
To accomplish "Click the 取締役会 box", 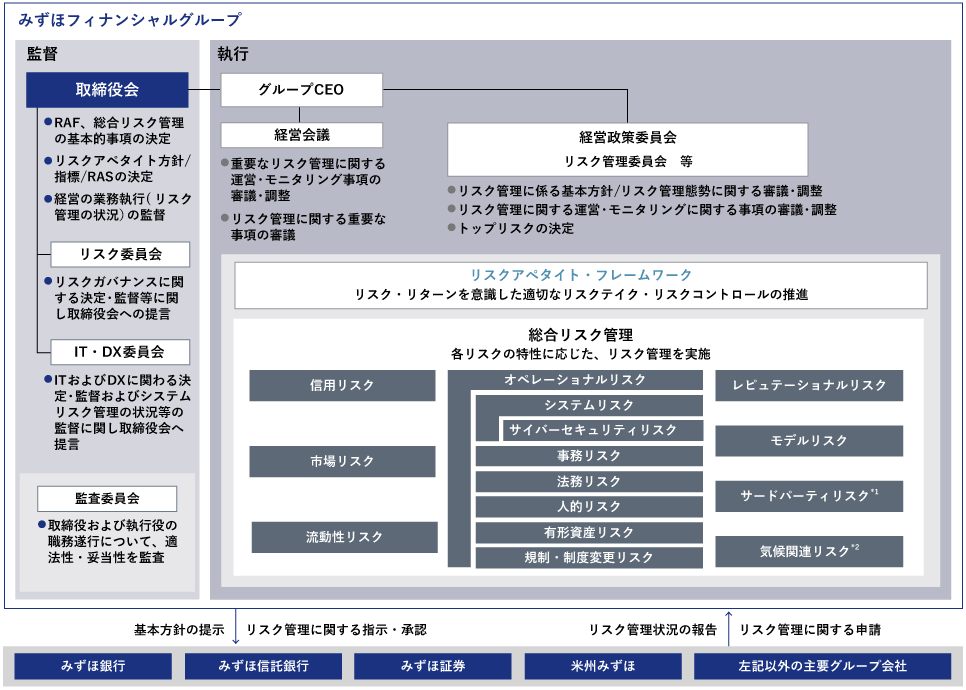I will point(107,90).
